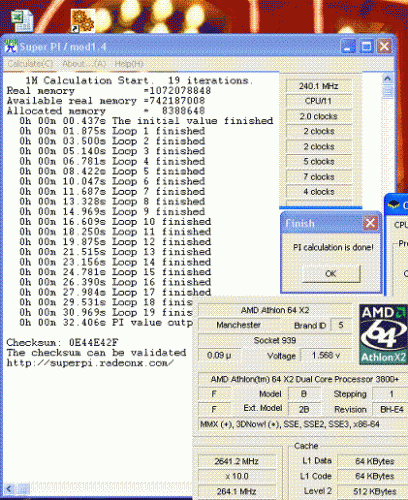Image resolution: width=408 pixels, height=500 pixels.
Task: Click OK in the Finish dialog
Action: 331,274
